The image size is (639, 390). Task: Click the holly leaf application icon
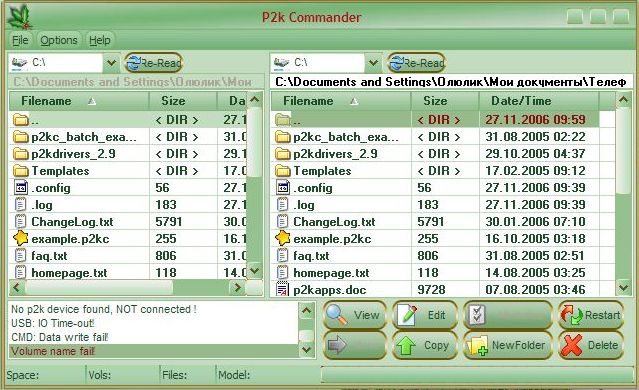tap(20, 17)
